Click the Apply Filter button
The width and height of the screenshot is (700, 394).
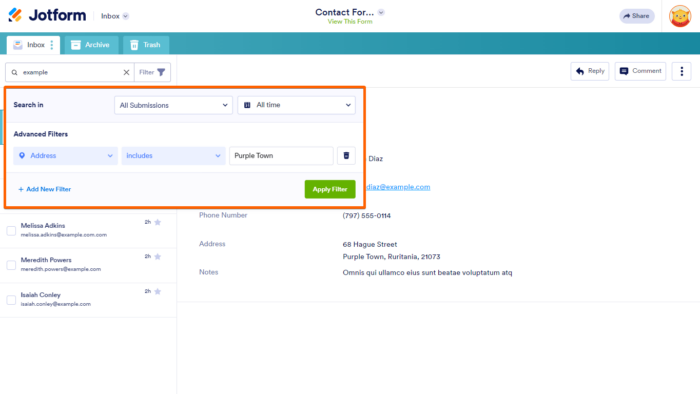coord(330,189)
